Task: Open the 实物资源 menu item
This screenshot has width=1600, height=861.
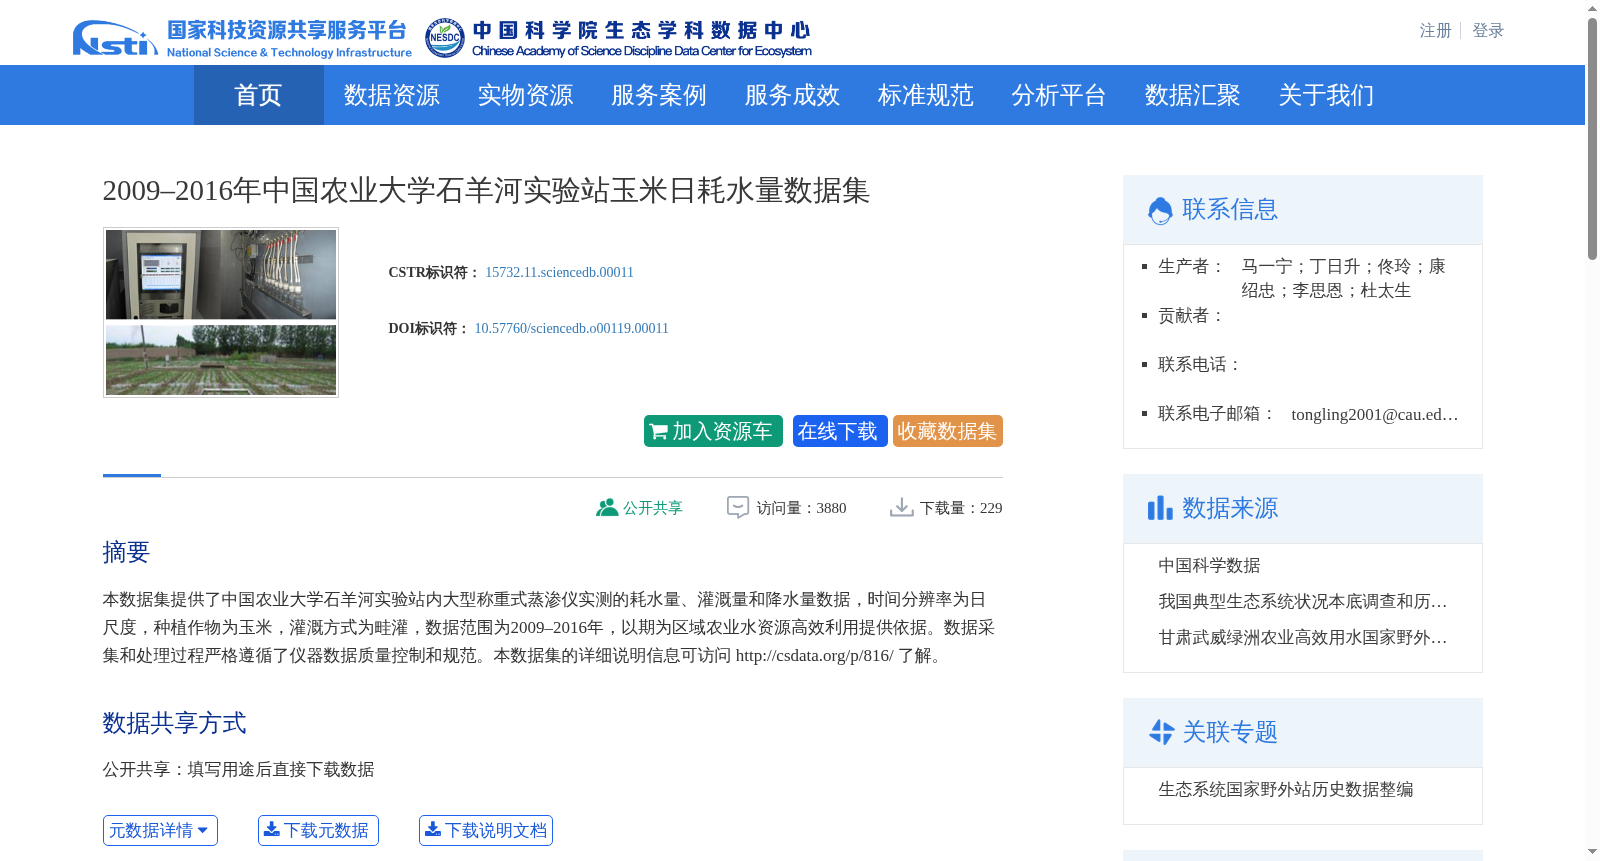Action: [525, 95]
